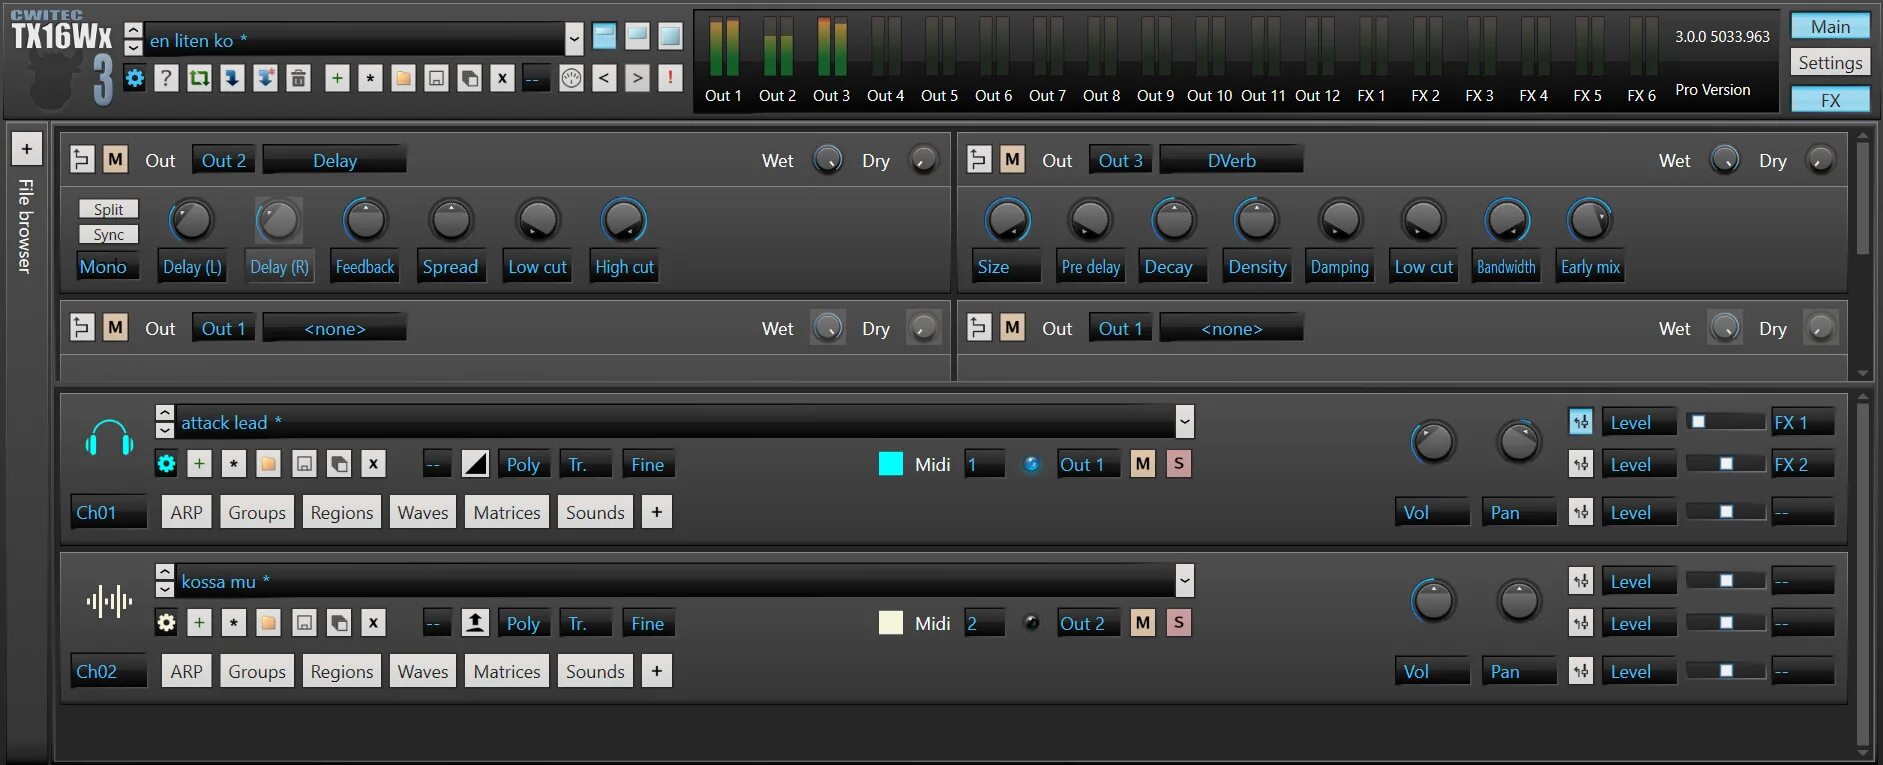Open performance file with top folder icon
The width and height of the screenshot is (1883, 765).
[403, 78]
